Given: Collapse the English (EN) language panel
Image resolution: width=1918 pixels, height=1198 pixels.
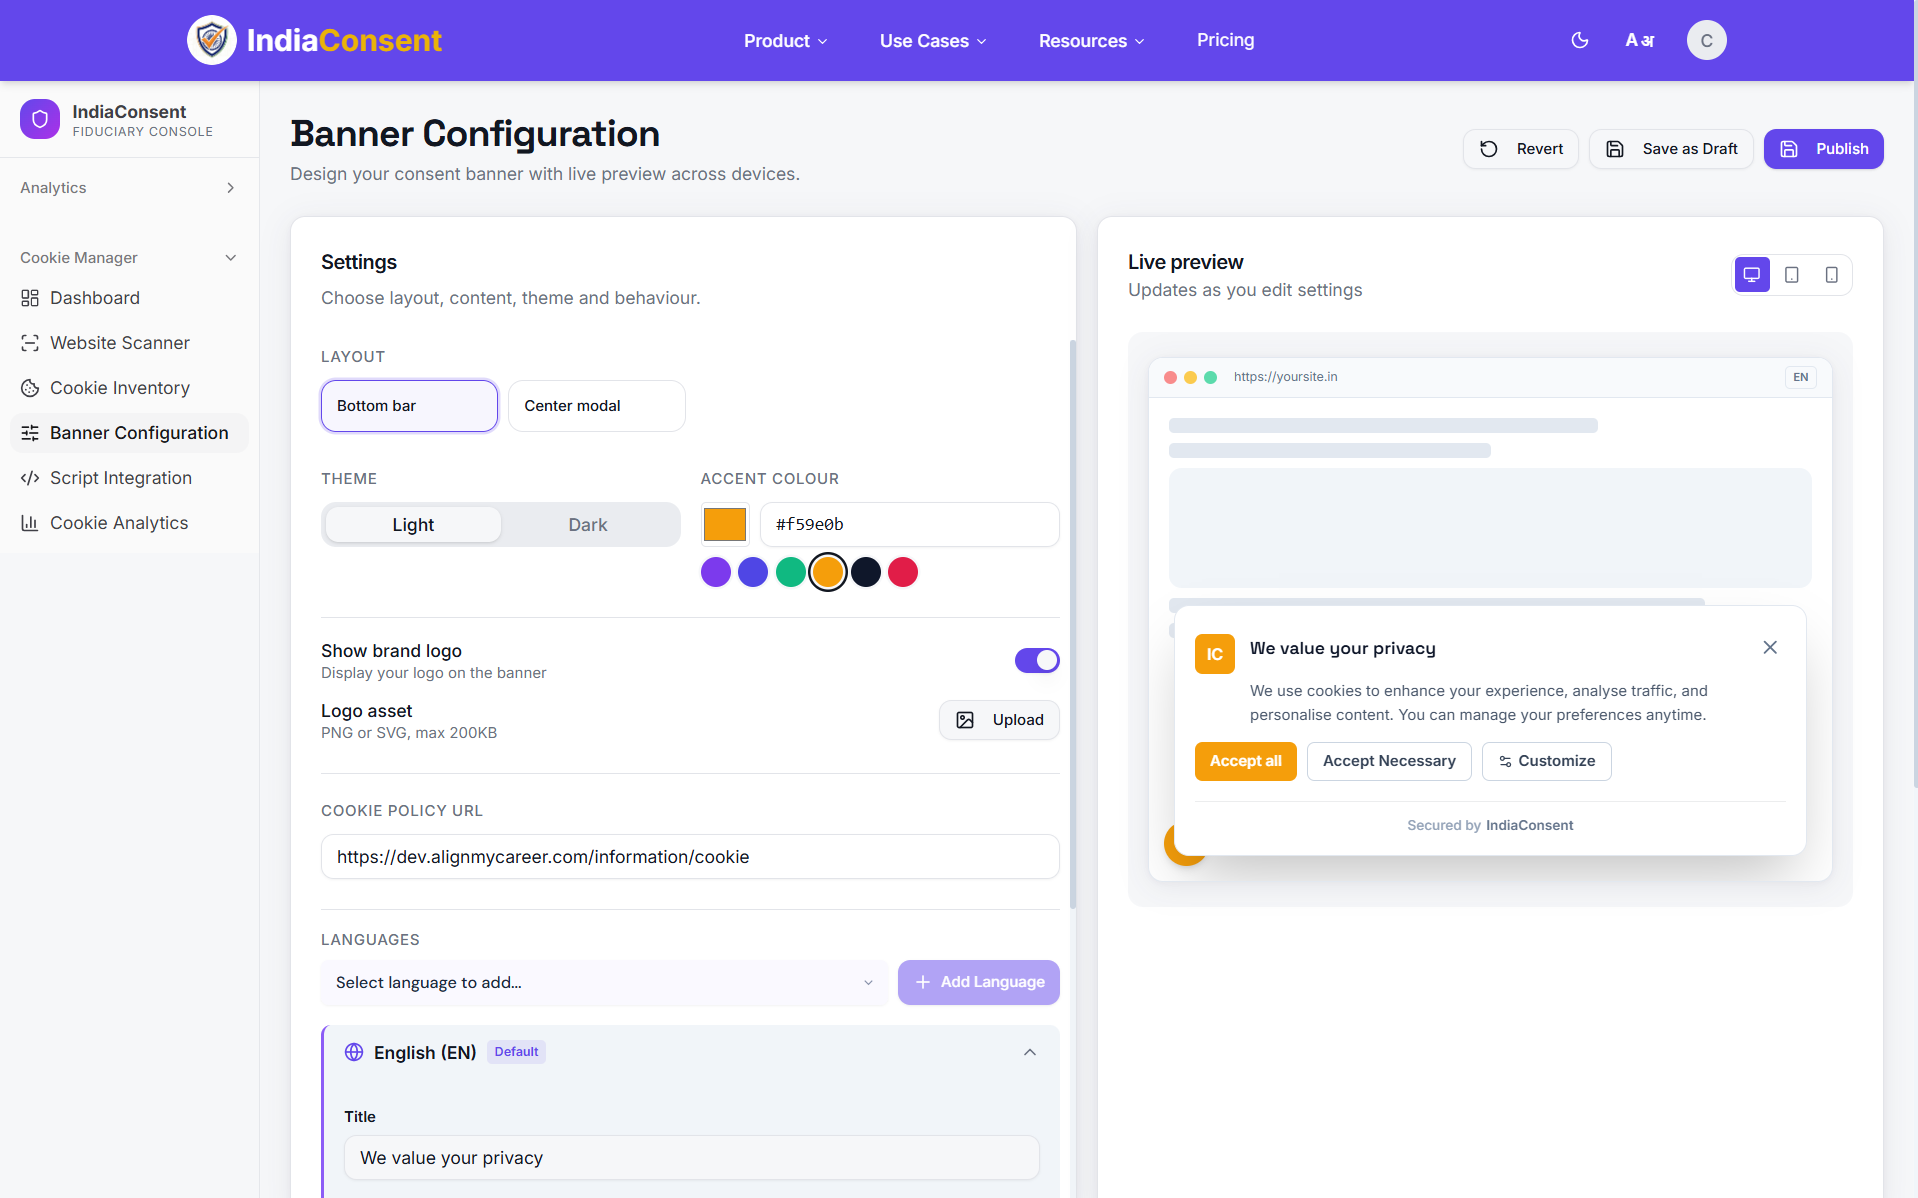Looking at the screenshot, I should point(1030,1052).
